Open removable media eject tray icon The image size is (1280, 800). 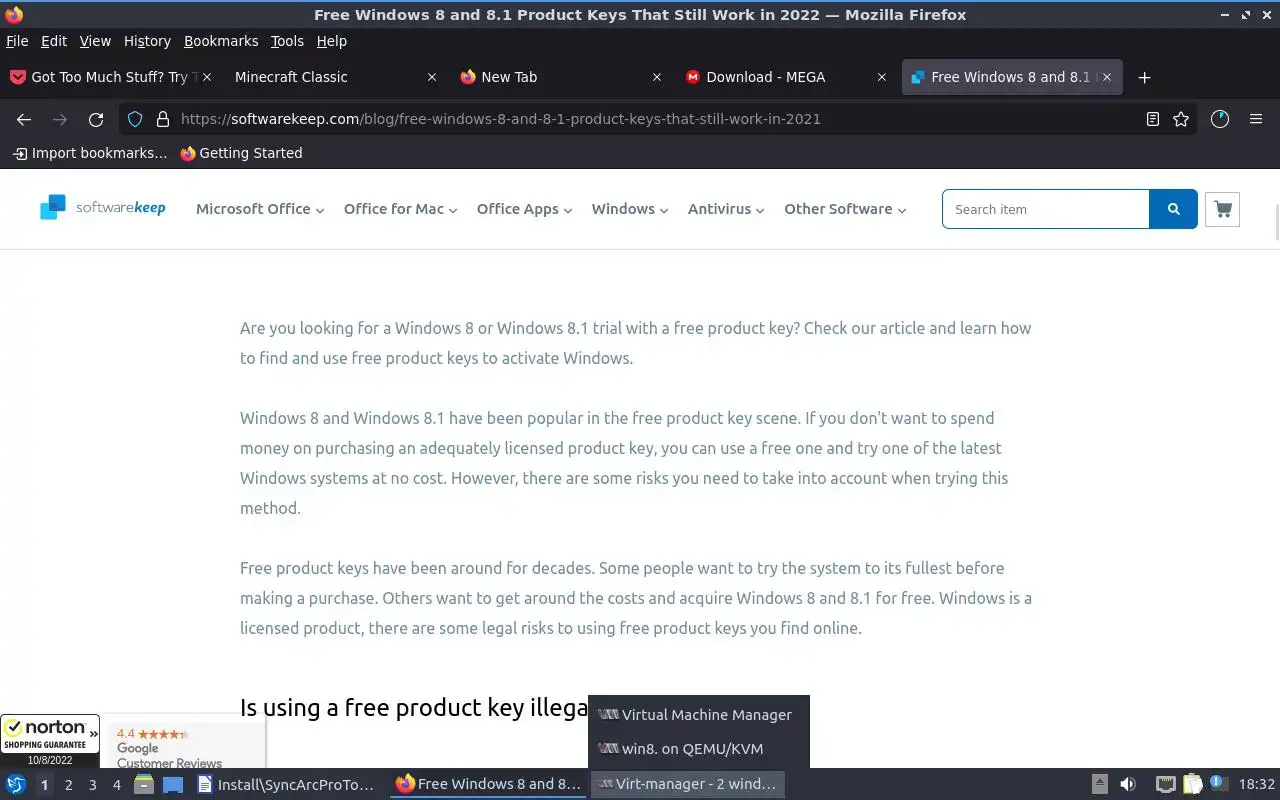click(1099, 785)
